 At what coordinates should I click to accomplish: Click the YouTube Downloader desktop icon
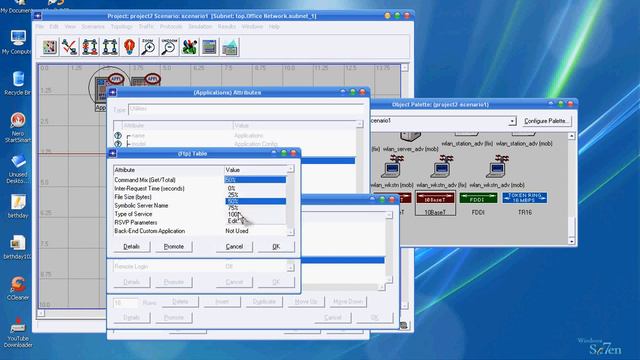[x=18, y=333]
